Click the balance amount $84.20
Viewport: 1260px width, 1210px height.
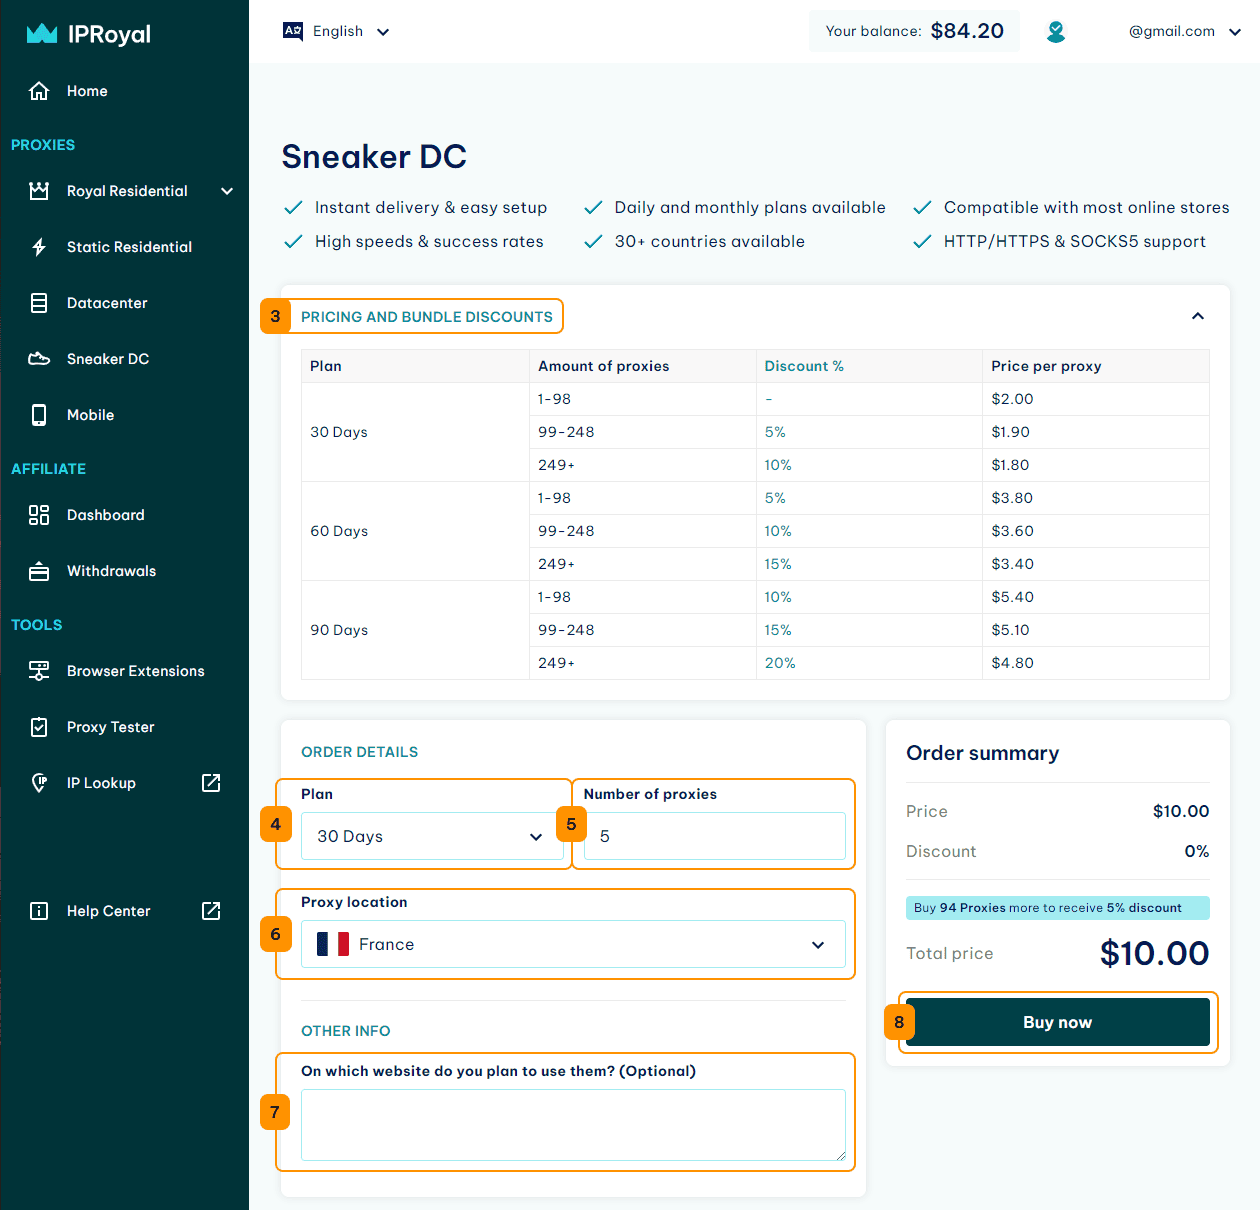tap(967, 31)
